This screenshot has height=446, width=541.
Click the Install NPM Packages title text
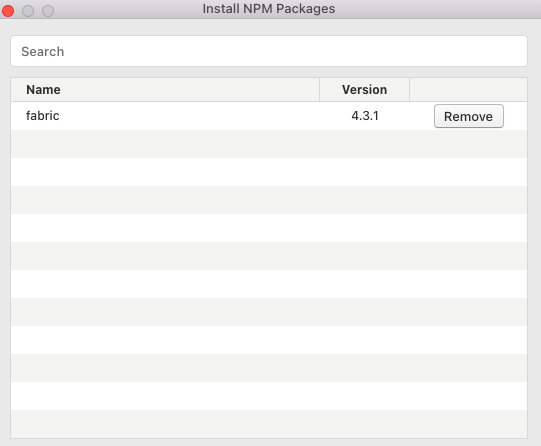[x=269, y=9]
